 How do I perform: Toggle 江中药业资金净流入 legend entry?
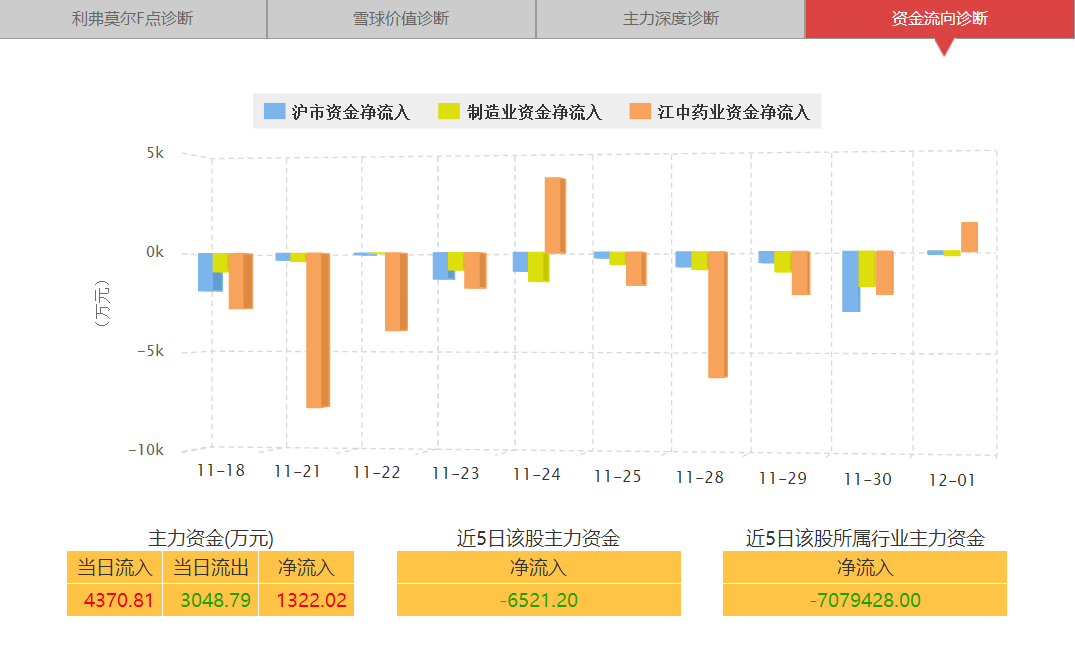pyautogui.click(x=720, y=112)
